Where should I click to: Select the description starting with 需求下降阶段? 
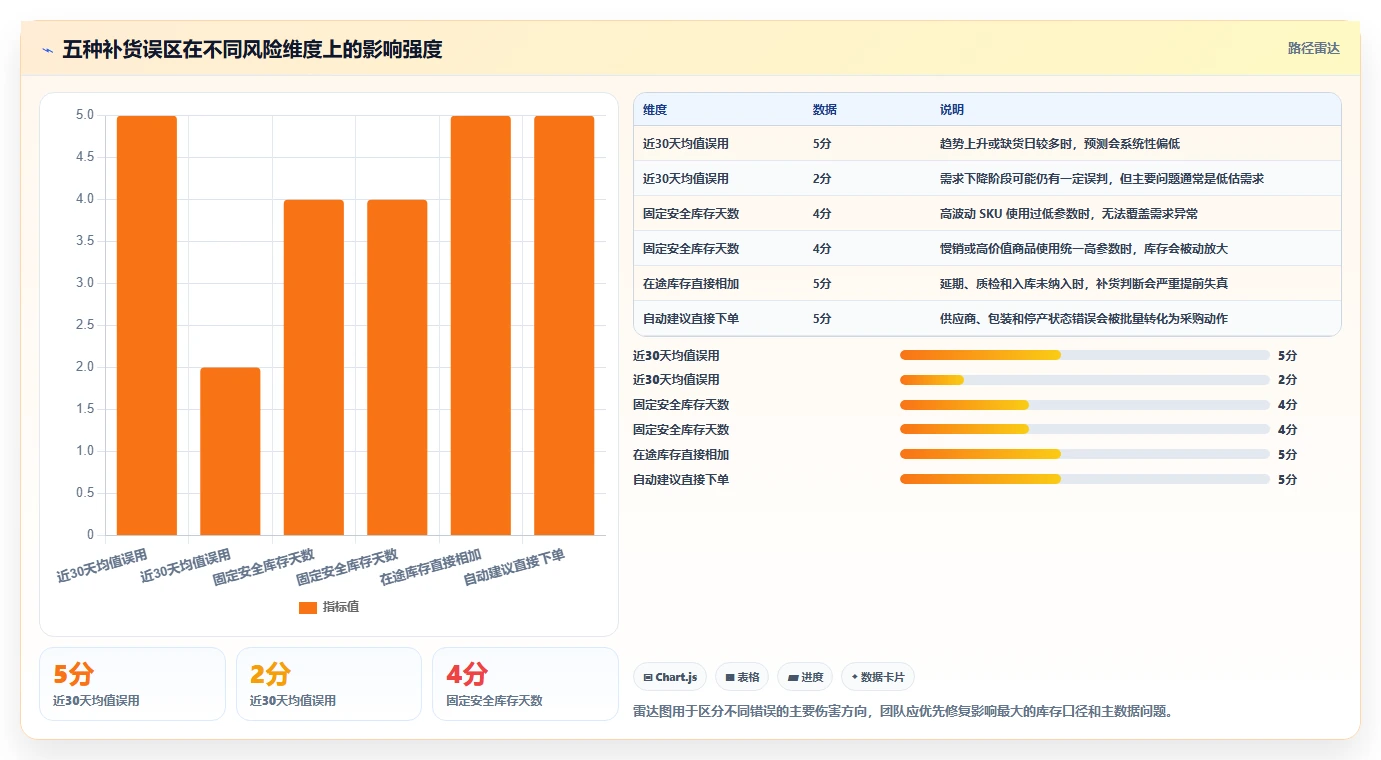(x=1102, y=179)
